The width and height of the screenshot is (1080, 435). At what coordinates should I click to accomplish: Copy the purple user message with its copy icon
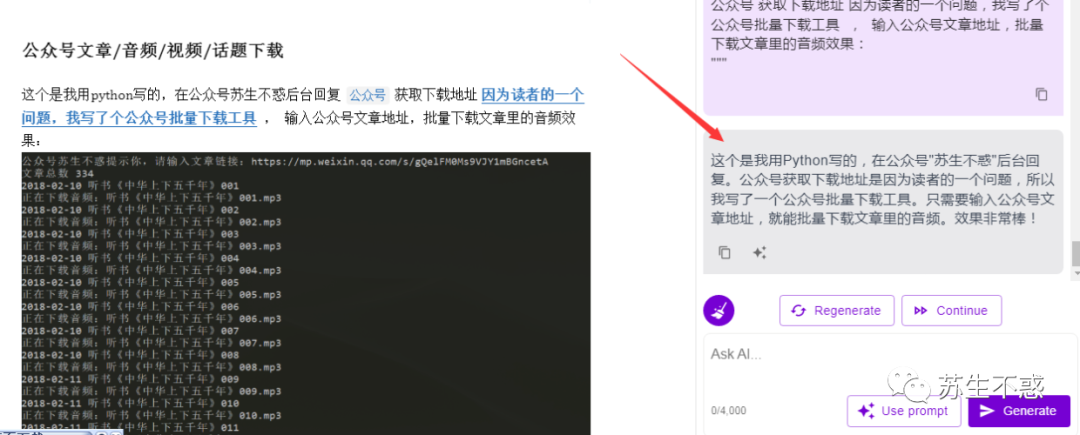(1041, 94)
